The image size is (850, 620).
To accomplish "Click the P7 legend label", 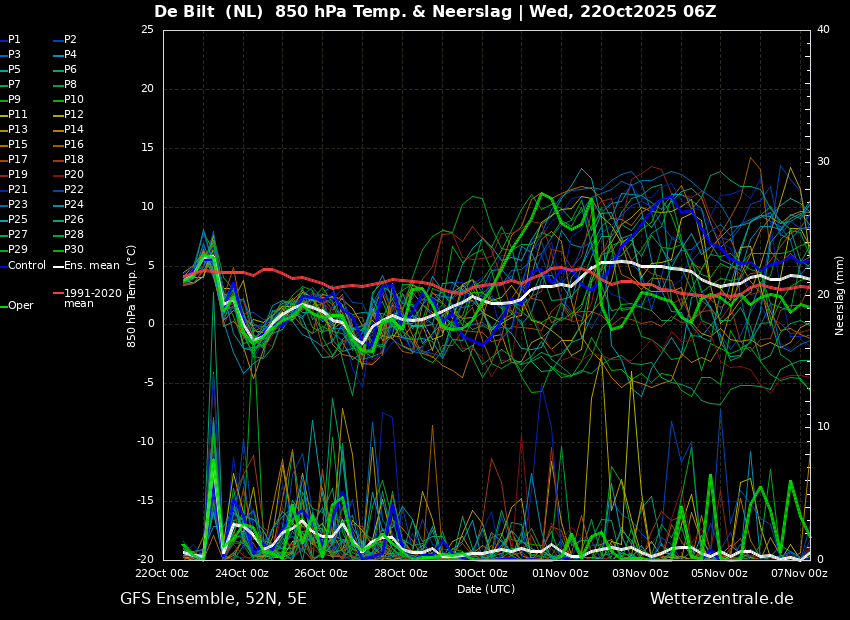I will click(x=14, y=85).
